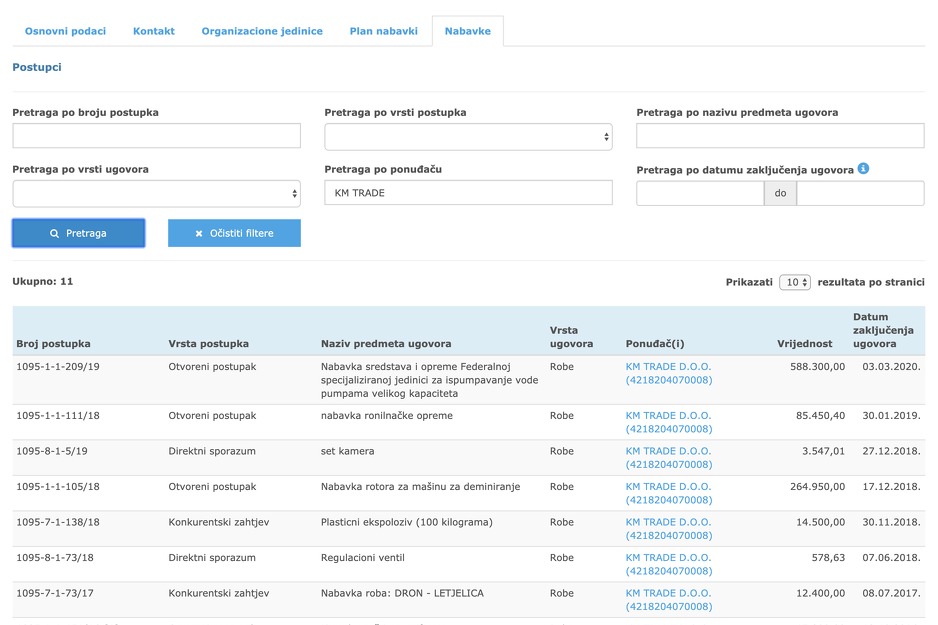
Task: Open KM TRADE D.O.O. link for 1095-1-1-209/19
Action: (x=668, y=367)
